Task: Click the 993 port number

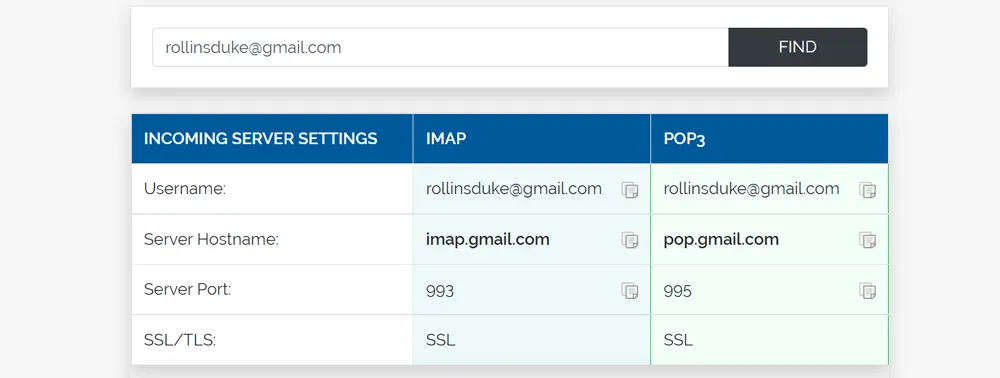Action: pyautogui.click(x=440, y=291)
